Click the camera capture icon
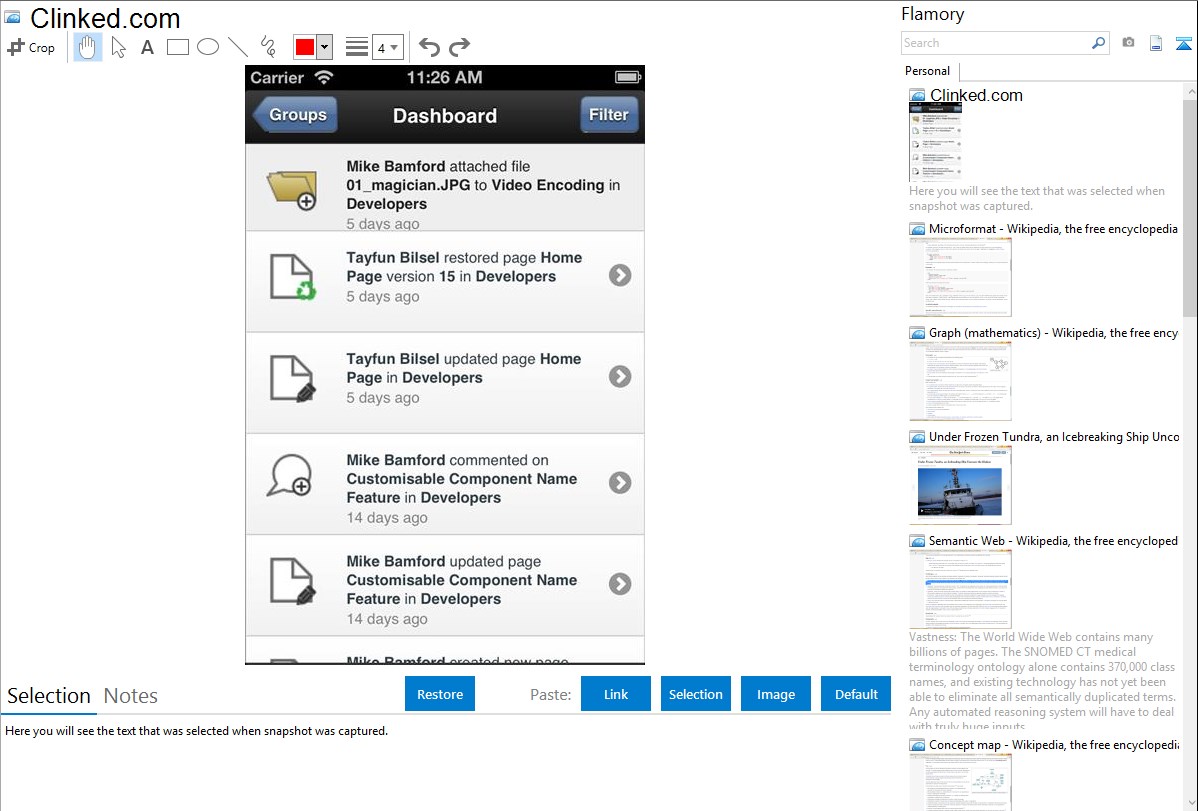This screenshot has height=811, width=1198. [x=1128, y=43]
